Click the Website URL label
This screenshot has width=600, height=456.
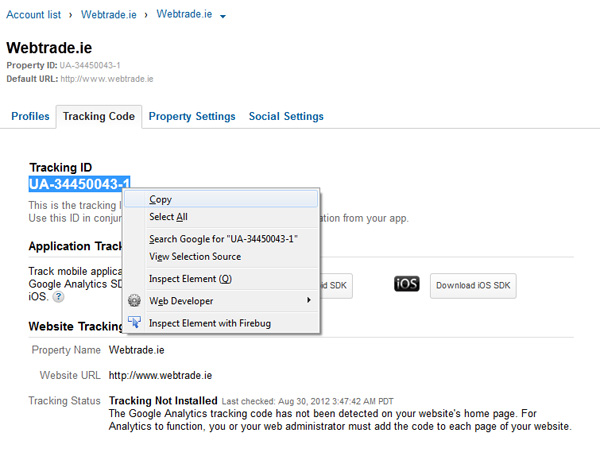70,375
